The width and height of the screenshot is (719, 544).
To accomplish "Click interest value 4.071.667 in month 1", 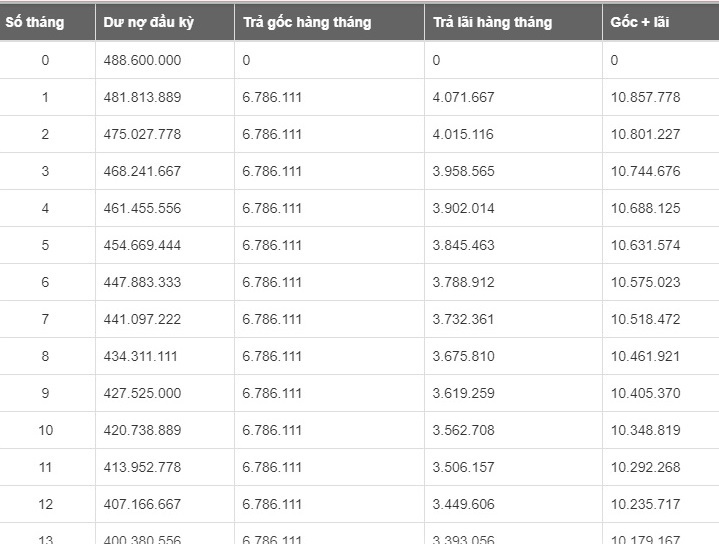I will click(463, 97).
